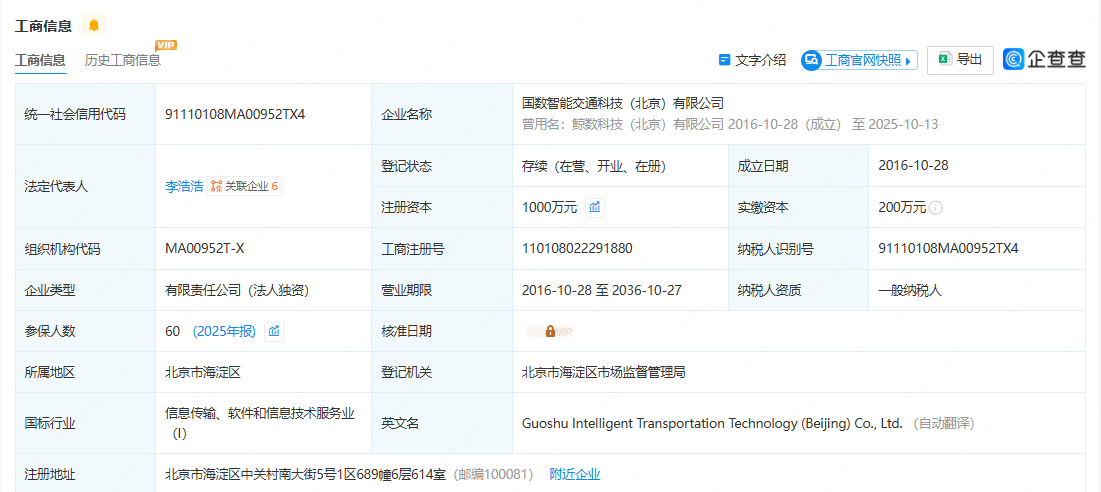Click the 文字介绍 button
This screenshot has height=492, width=1101.
pos(752,60)
